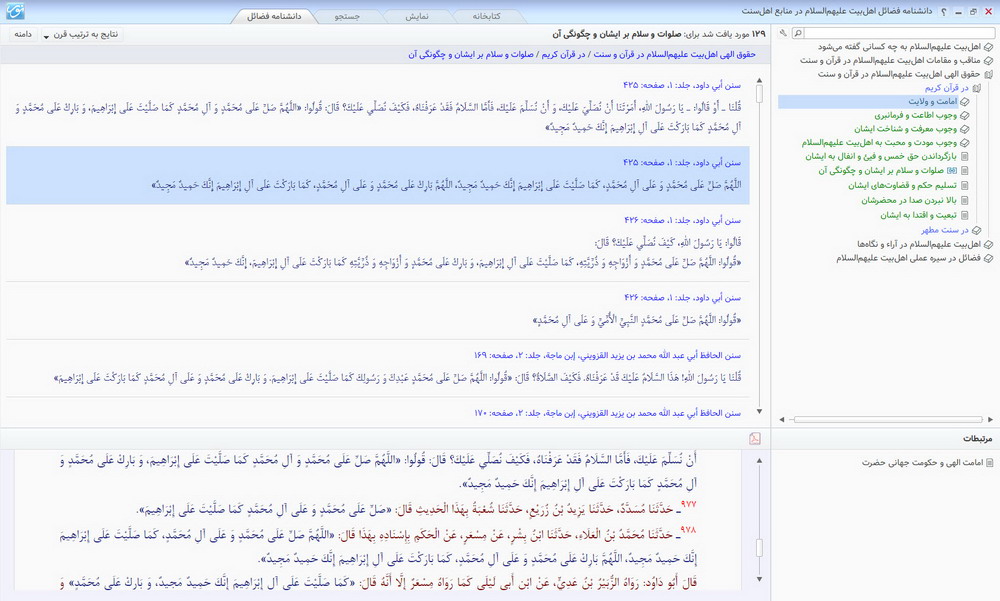This screenshot has height=601, width=1000.
Task: Click the results list scroll up arrow
Action: tap(759, 80)
